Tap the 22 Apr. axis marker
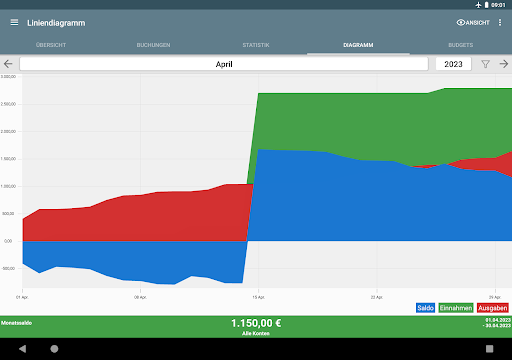The height and width of the screenshot is (360, 512). pyautogui.click(x=377, y=297)
